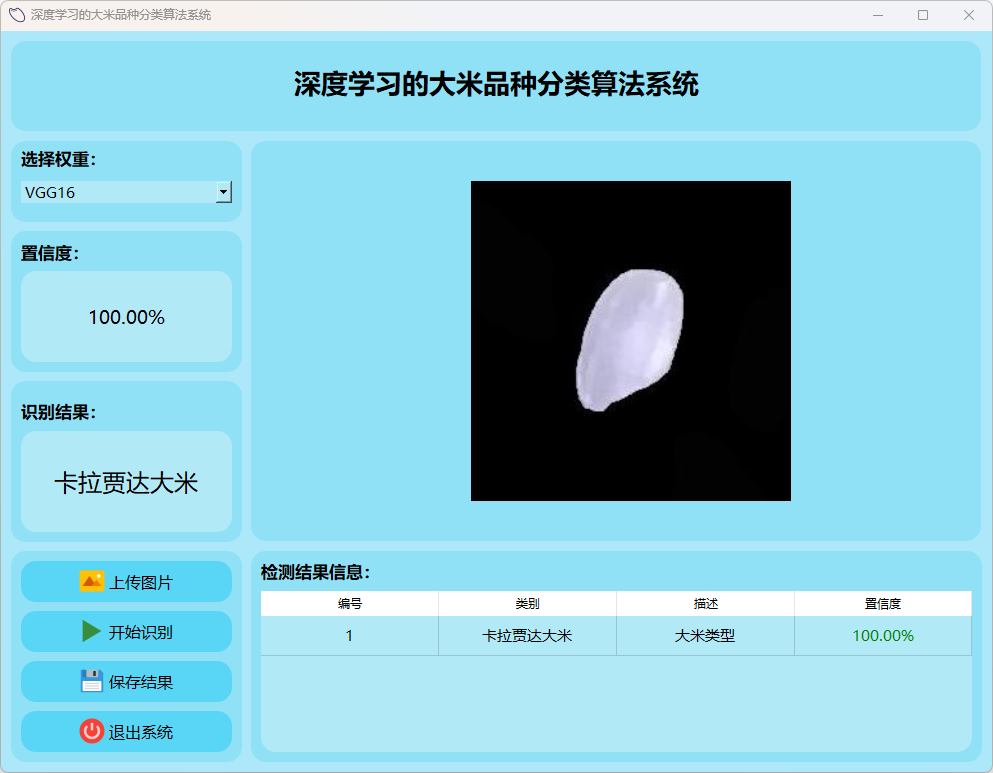Click the rice grain preview image
This screenshot has width=993, height=773.
(631, 341)
